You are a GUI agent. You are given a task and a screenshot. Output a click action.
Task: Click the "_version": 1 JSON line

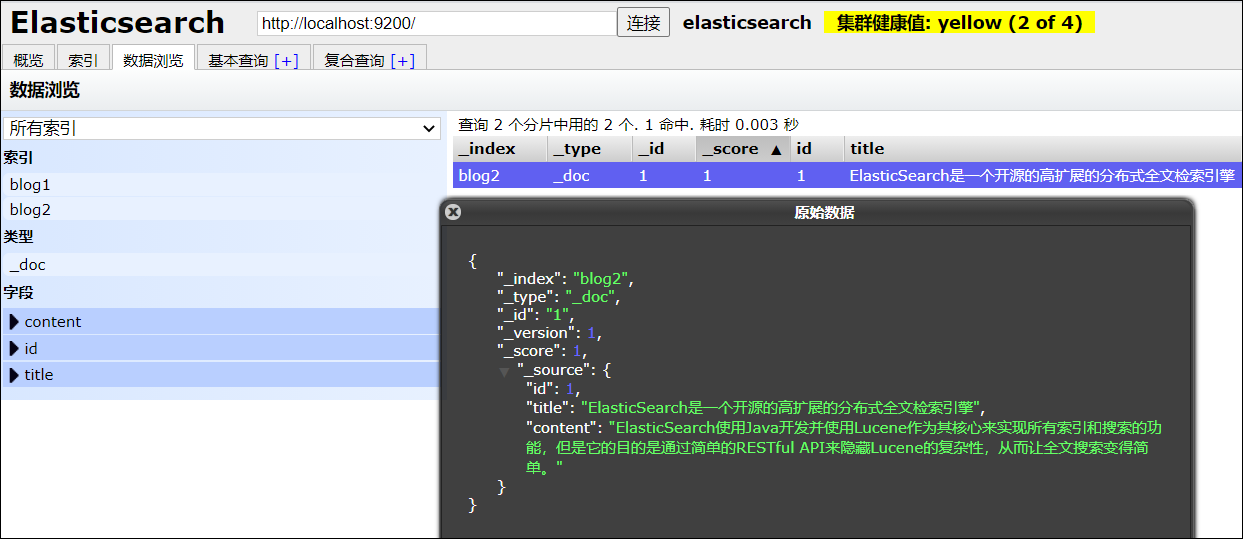pos(549,333)
